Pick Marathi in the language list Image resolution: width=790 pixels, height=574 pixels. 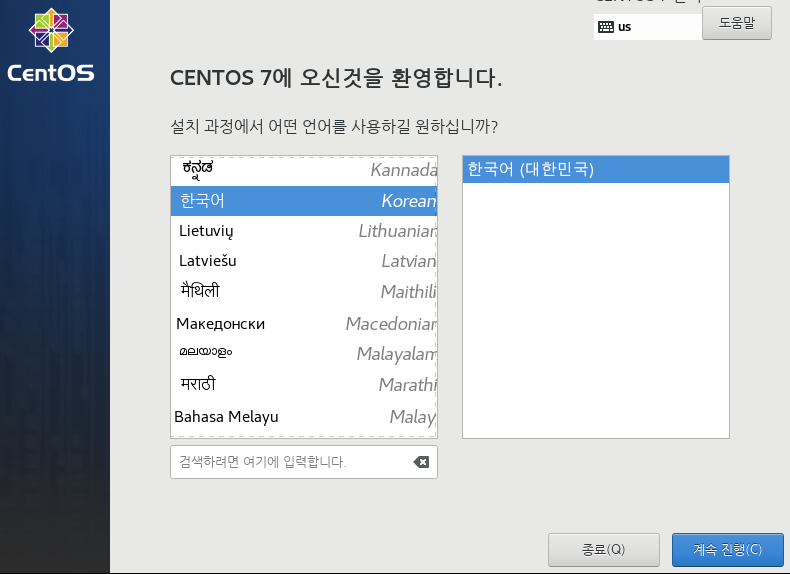(304, 385)
